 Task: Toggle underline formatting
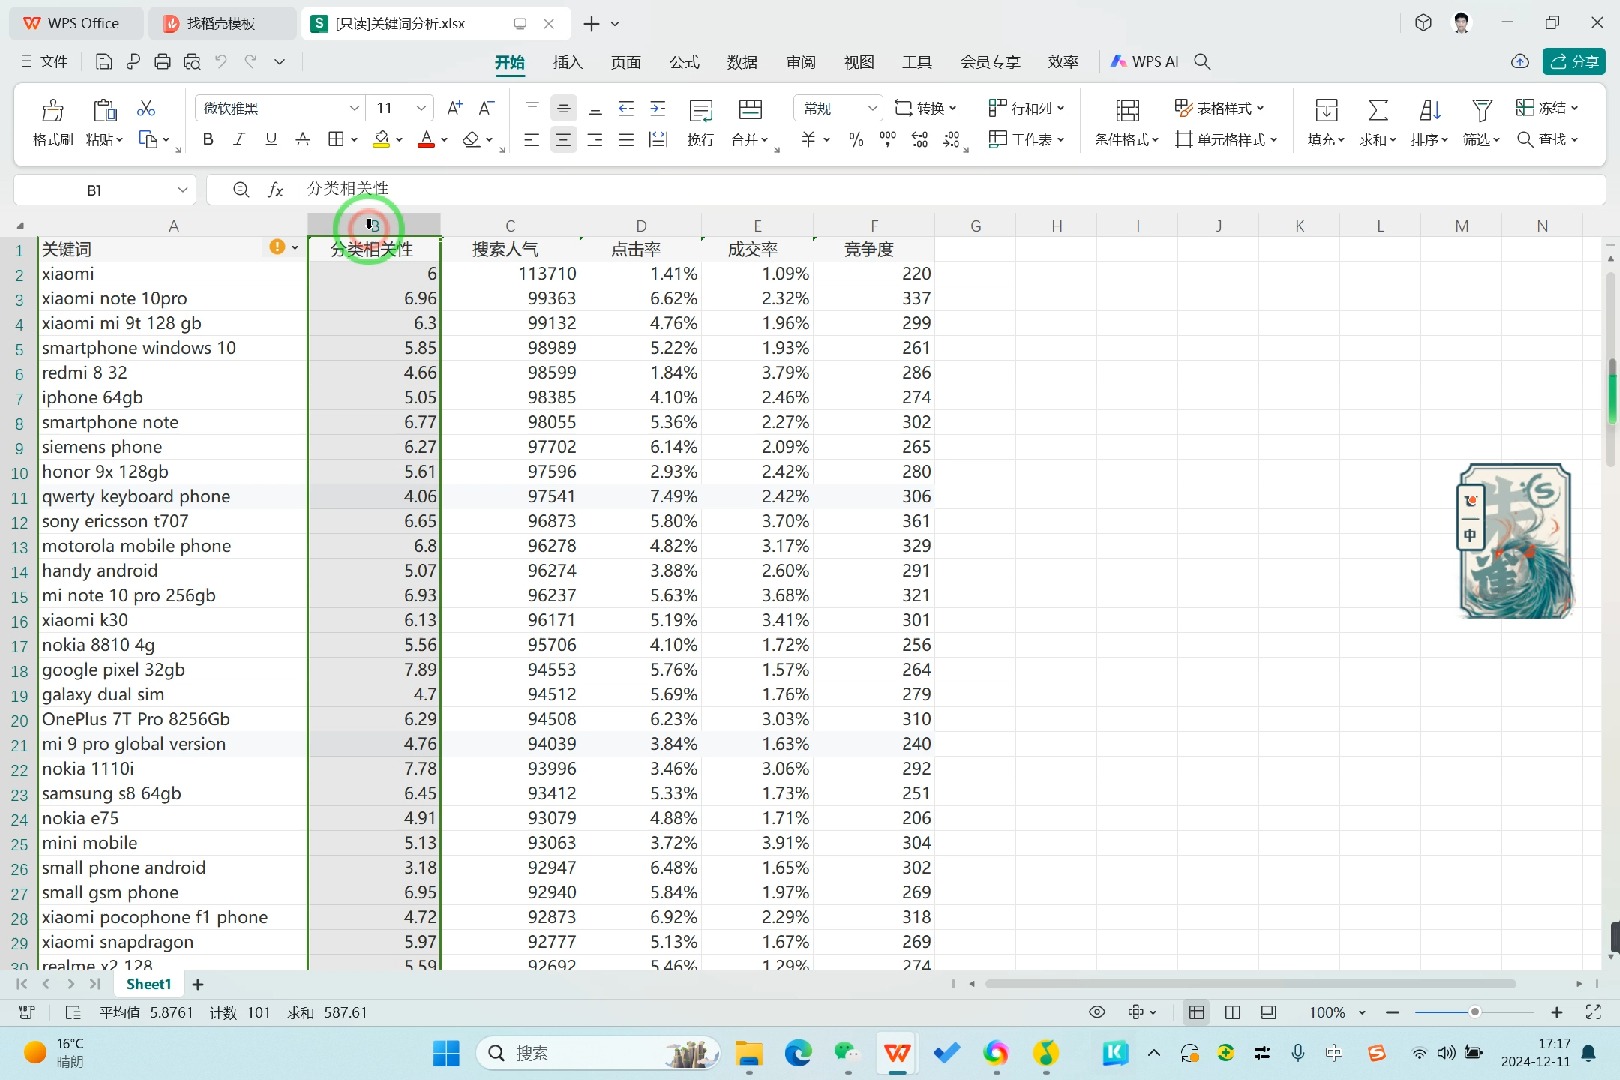click(x=271, y=140)
